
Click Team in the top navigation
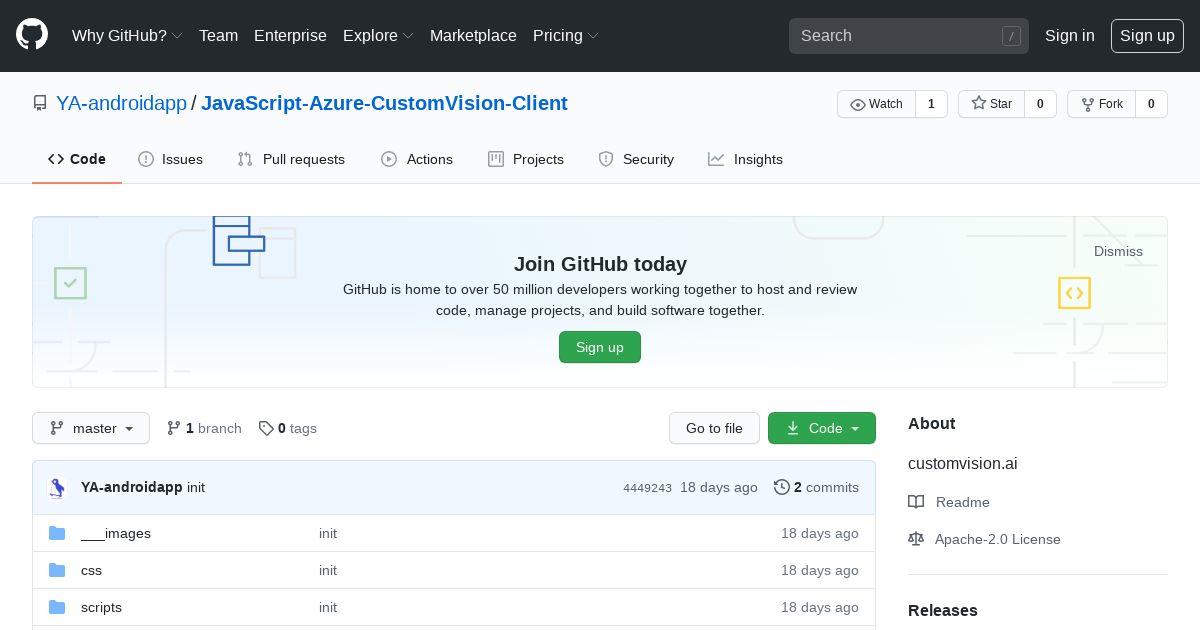pos(218,35)
